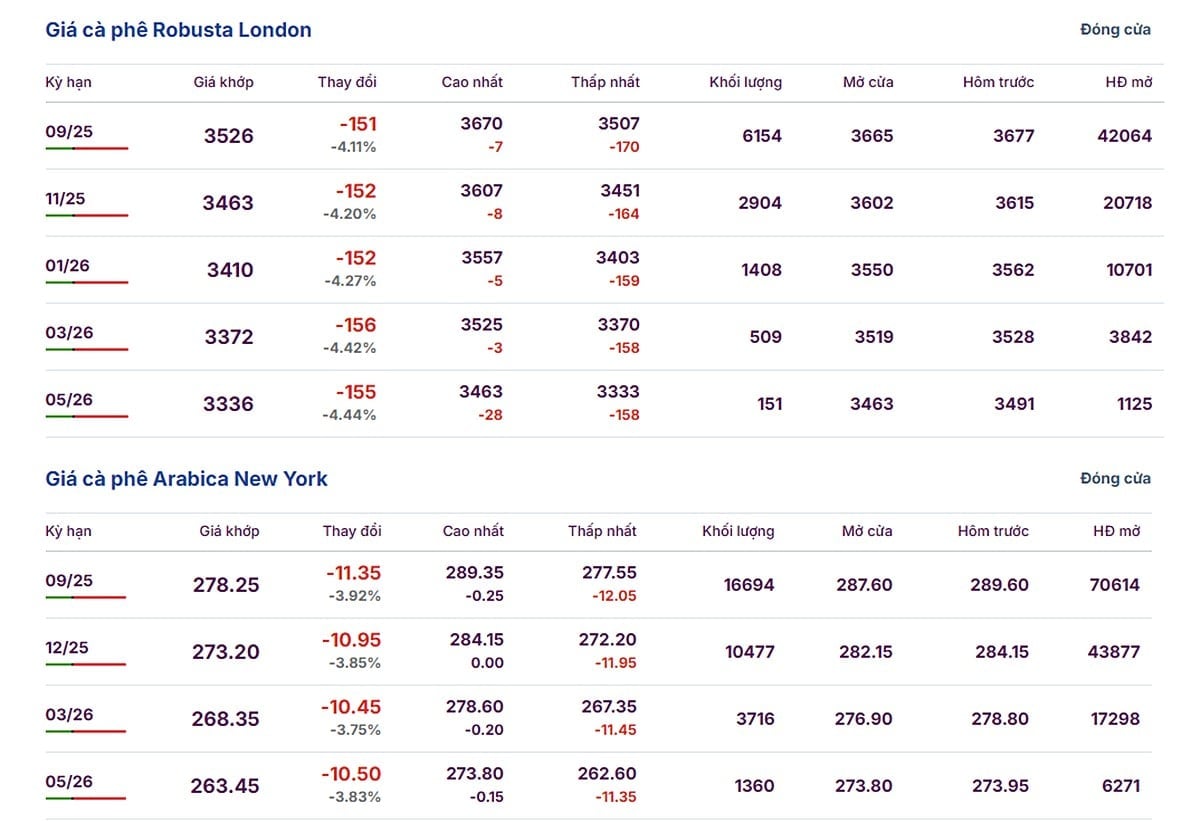Sort Robusta table by Thay đổi column
The height and width of the screenshot is (822, 1200).
(x=347, y=82)
